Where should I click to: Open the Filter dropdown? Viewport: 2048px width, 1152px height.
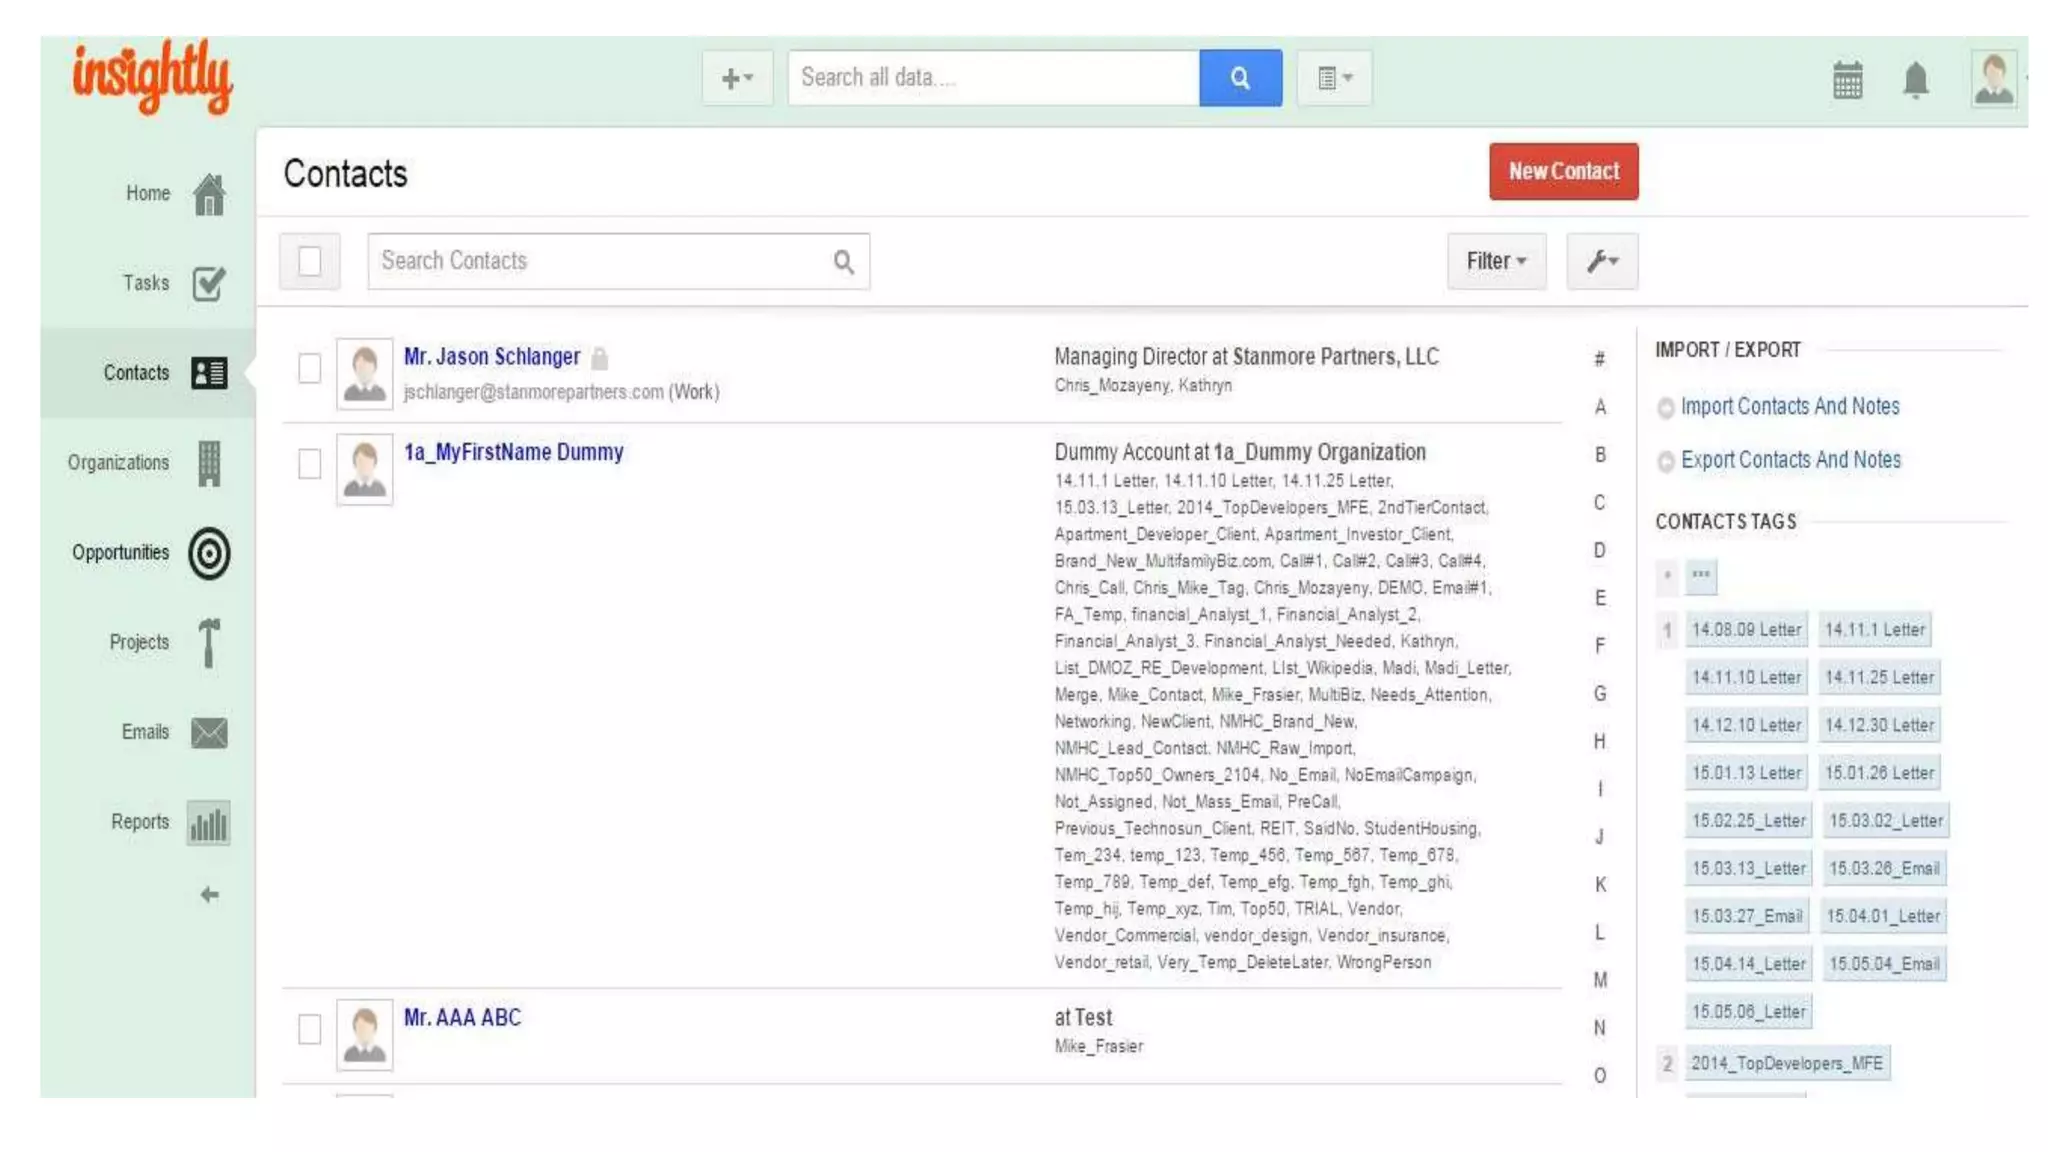point(1496,261)
